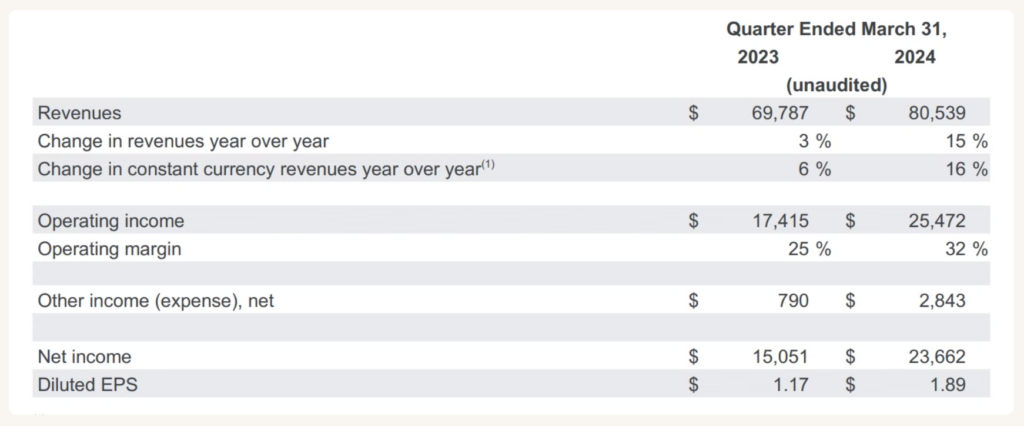The height and width of the screenshot is (426, 1024).
Task: Click the Operating income row label
Action: [x=111, y=221]
